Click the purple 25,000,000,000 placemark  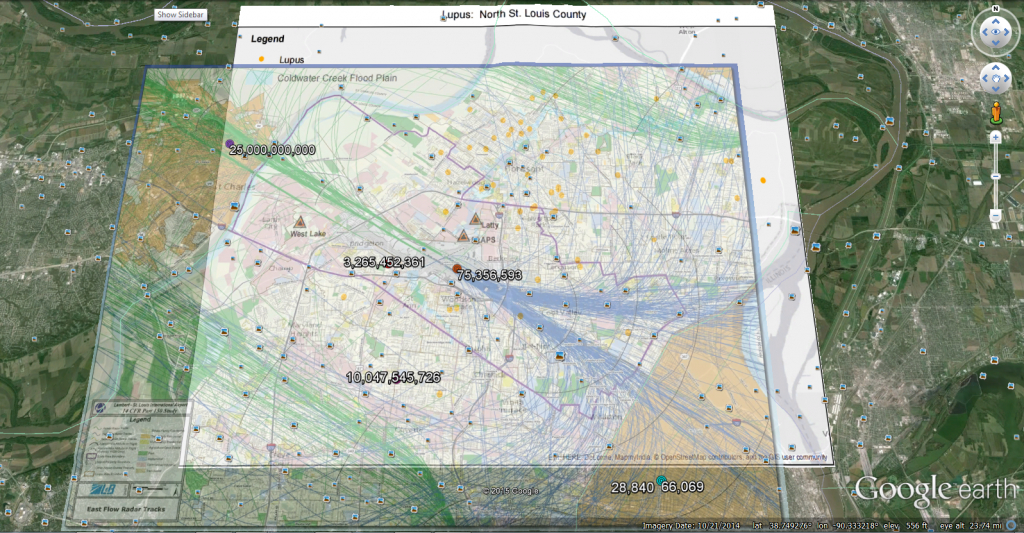(230, 145)
